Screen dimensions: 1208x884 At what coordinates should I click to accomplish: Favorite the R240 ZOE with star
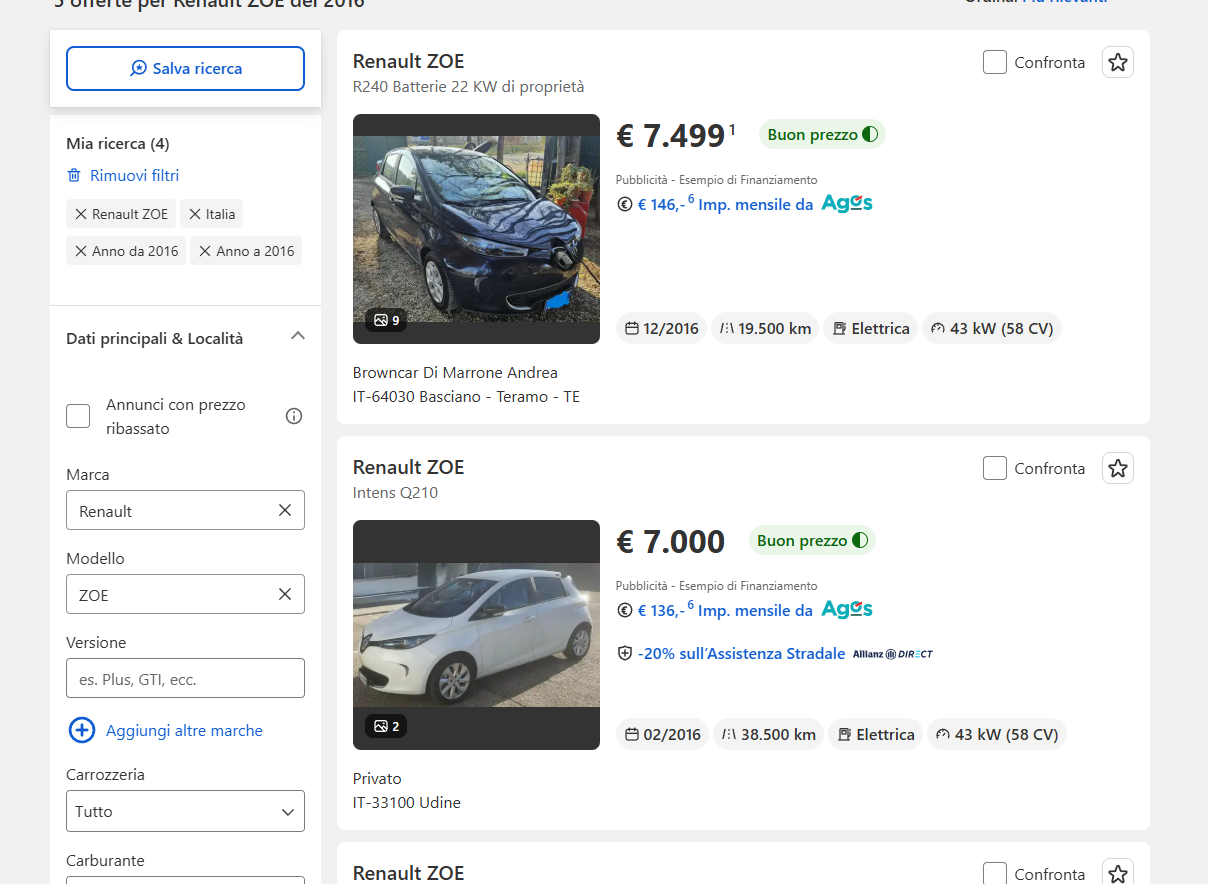pyautogui.click(x=1118, y=62)
